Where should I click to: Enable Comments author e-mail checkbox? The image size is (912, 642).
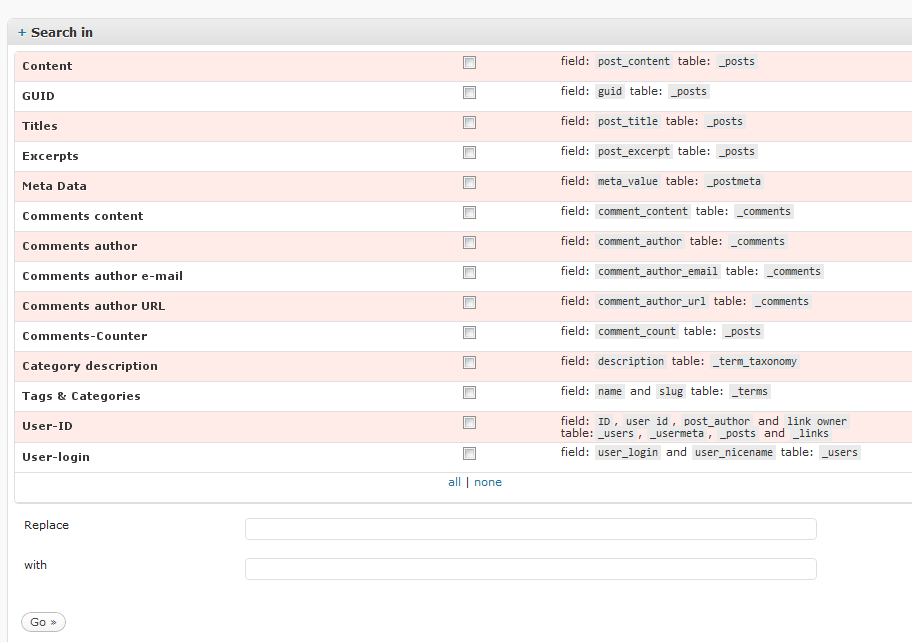click(469, 272)
